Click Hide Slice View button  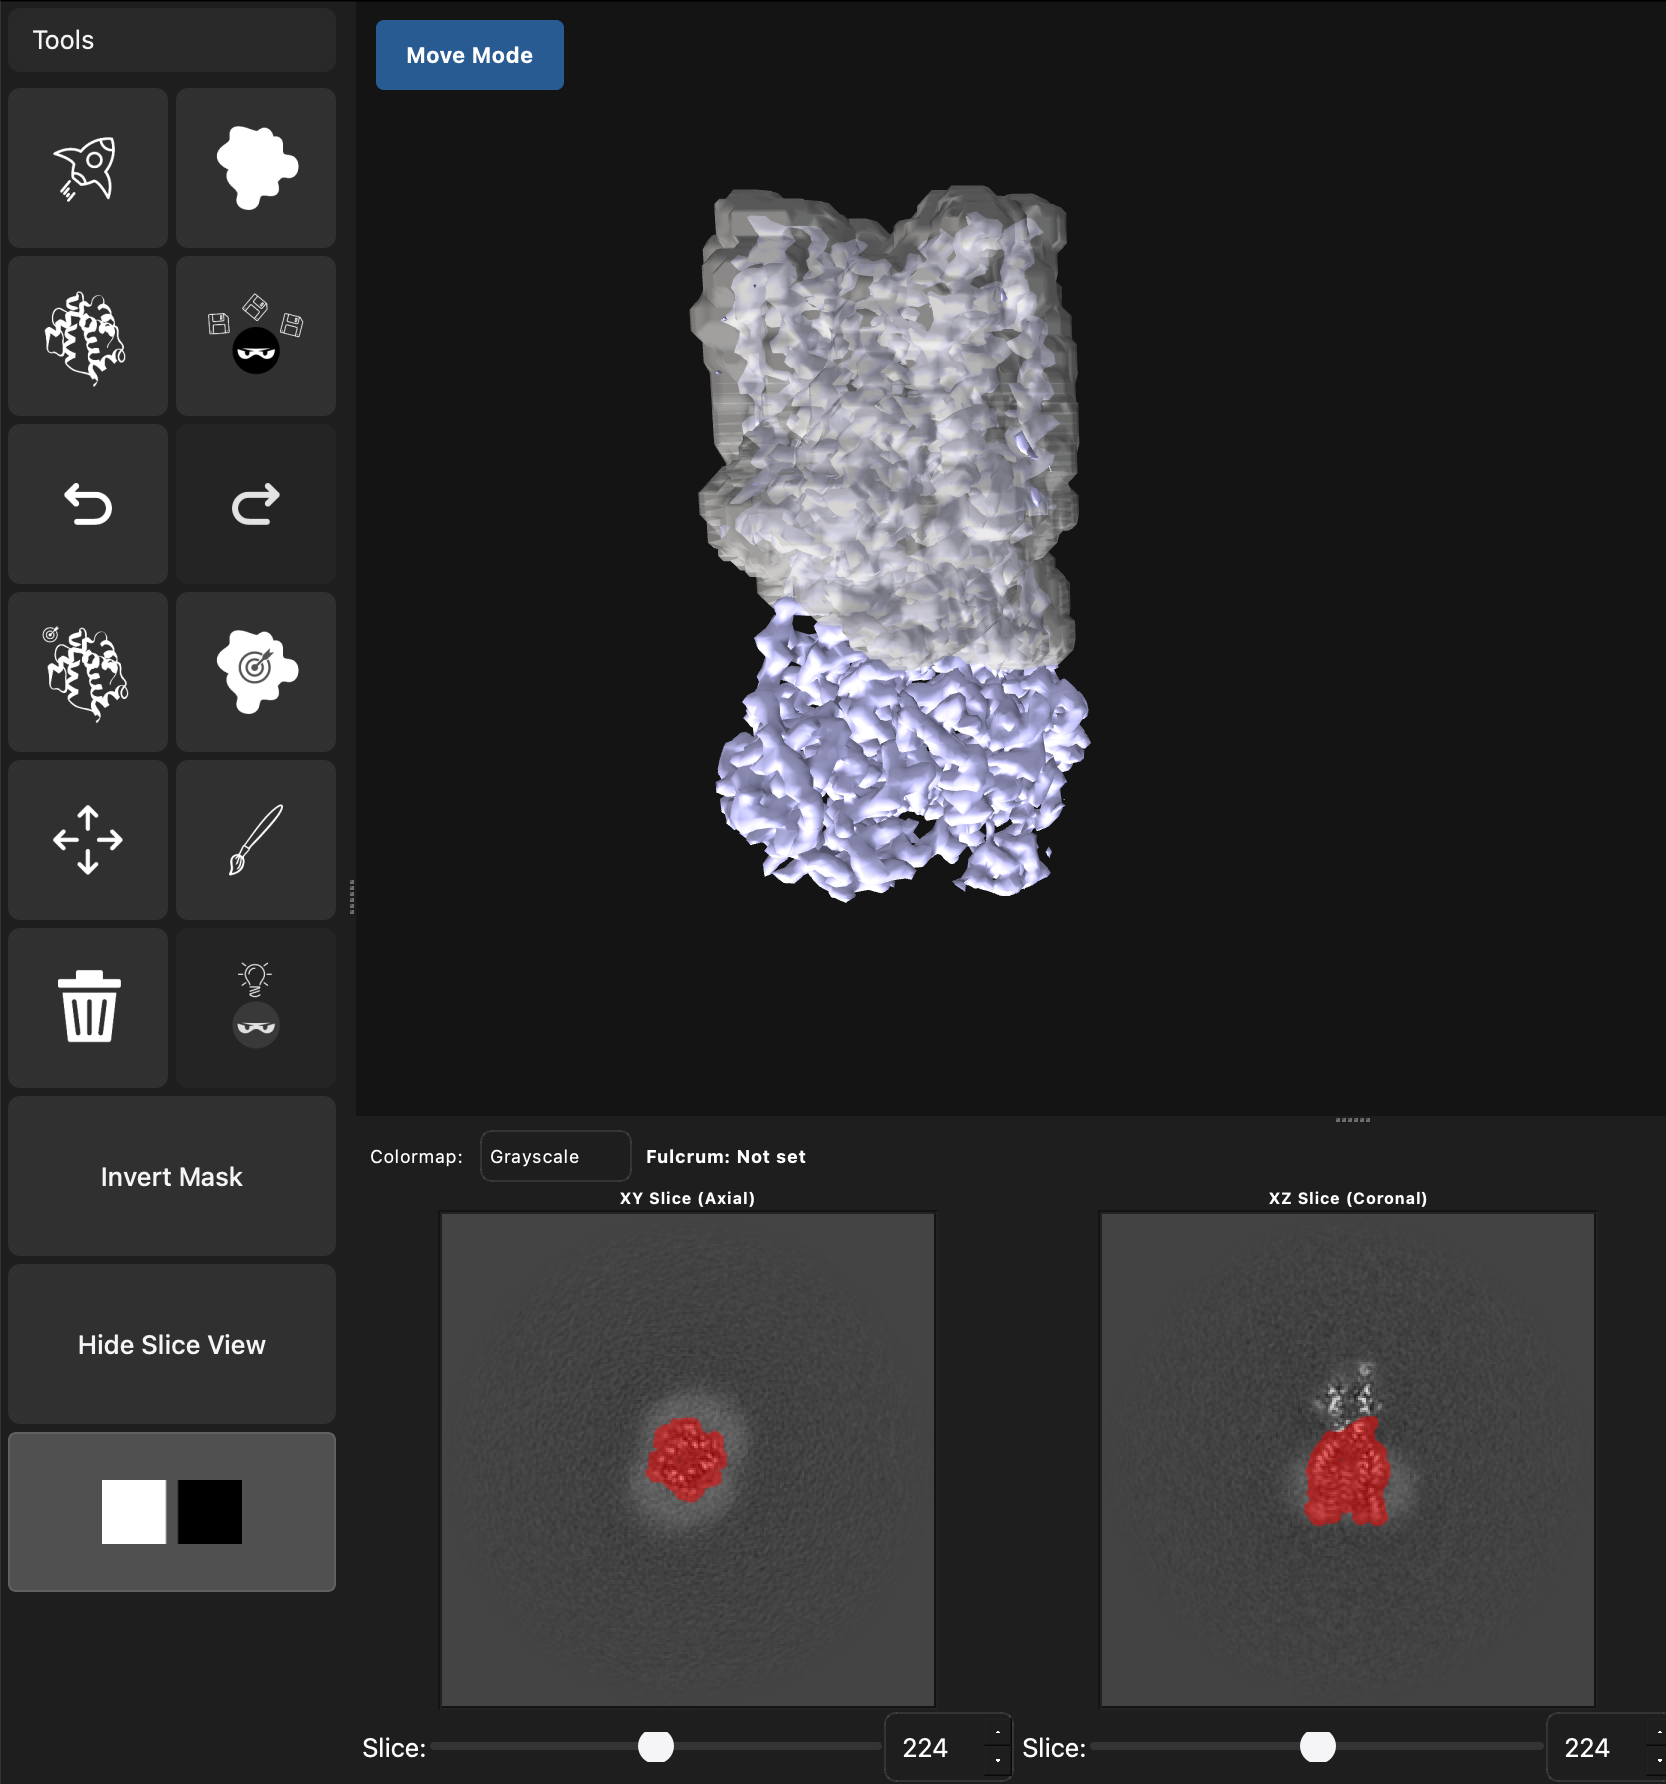(x=172, y=1344)
